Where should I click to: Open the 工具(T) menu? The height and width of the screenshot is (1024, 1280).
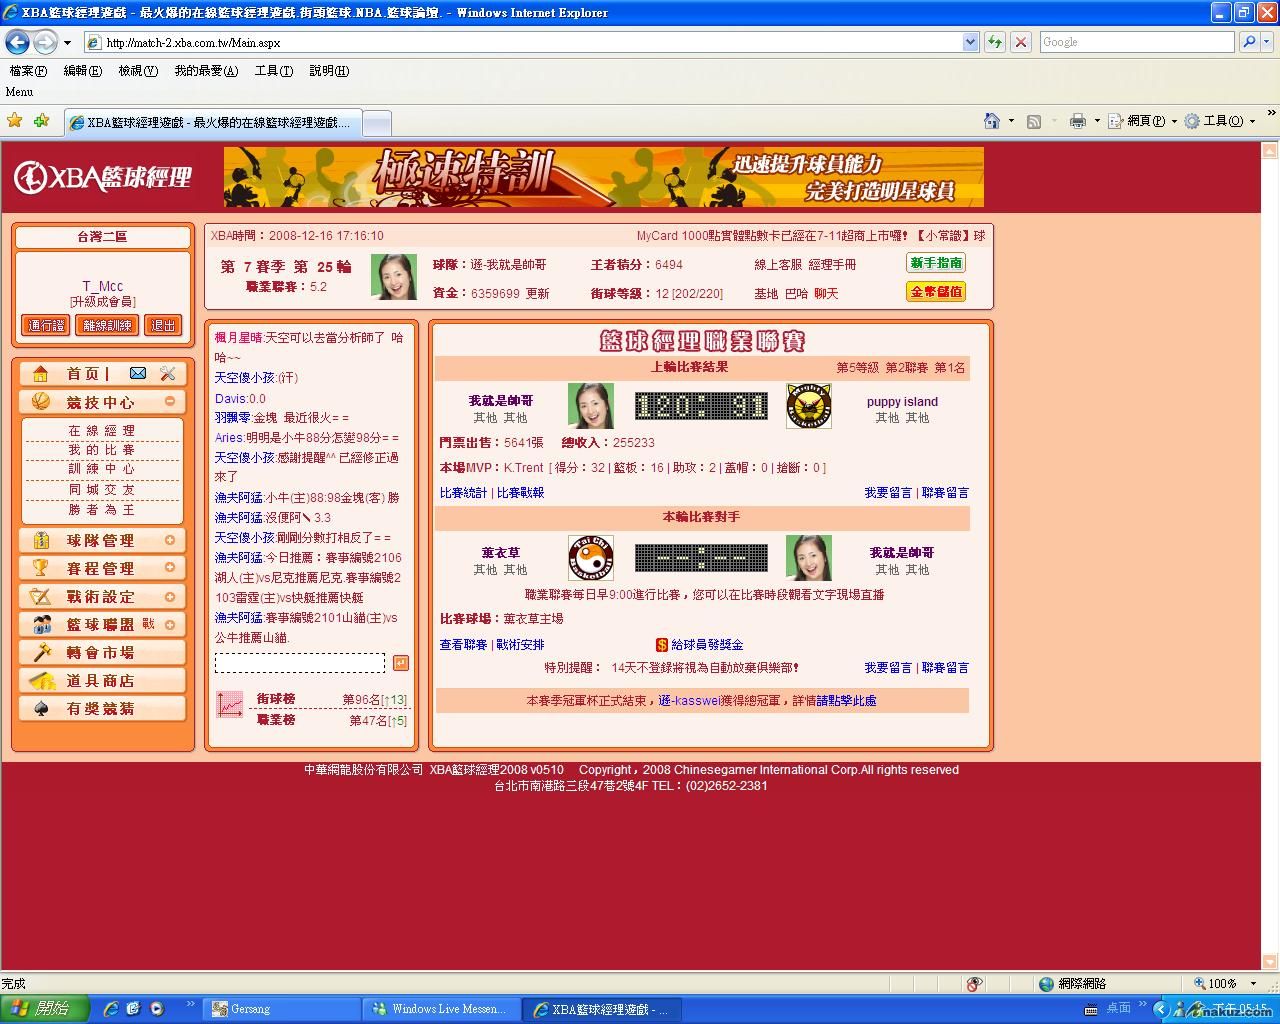pyautogui.click(x=274, y=71)
